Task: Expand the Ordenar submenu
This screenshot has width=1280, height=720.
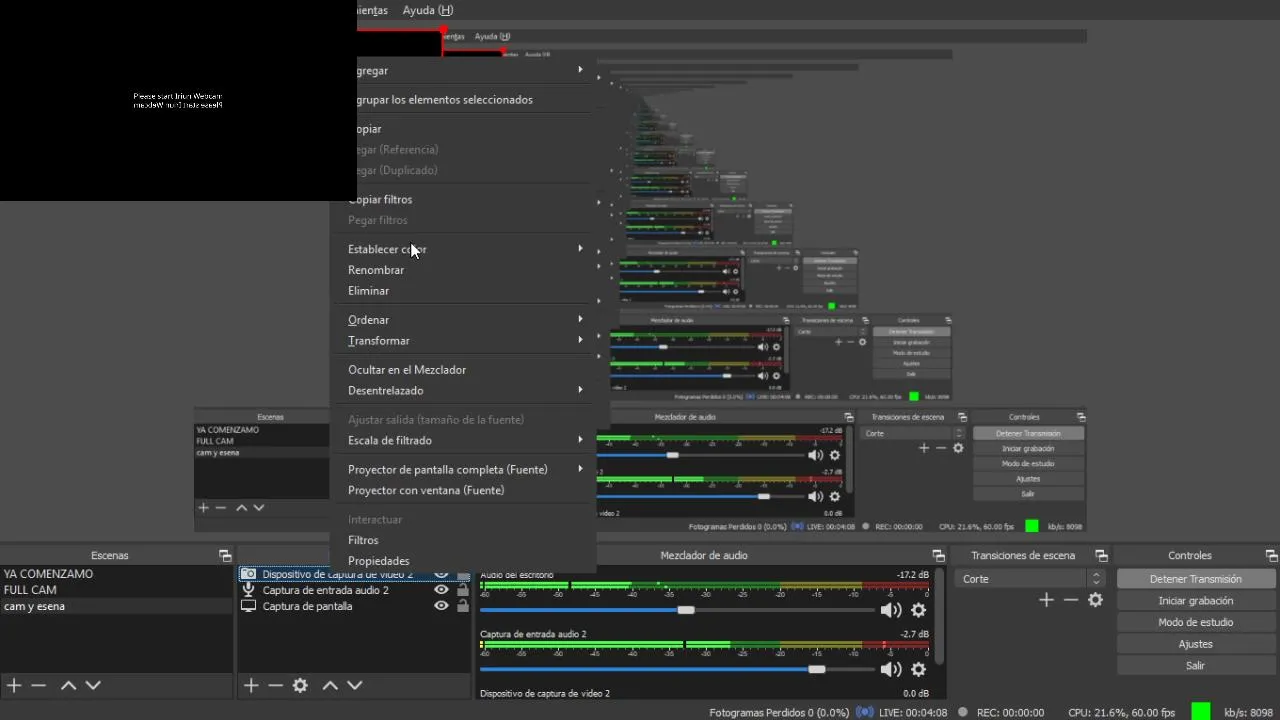Action: click(580, 319)
